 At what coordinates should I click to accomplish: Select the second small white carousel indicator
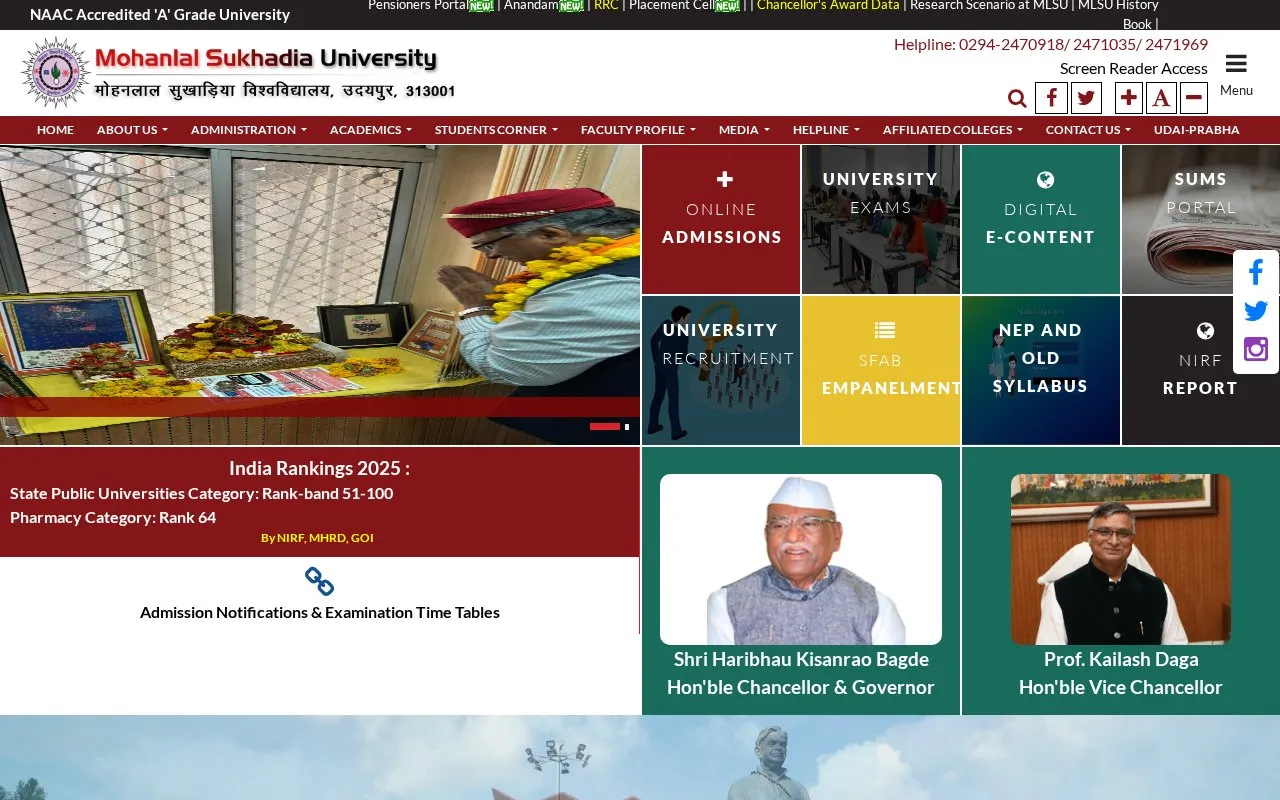click(627, 426)
